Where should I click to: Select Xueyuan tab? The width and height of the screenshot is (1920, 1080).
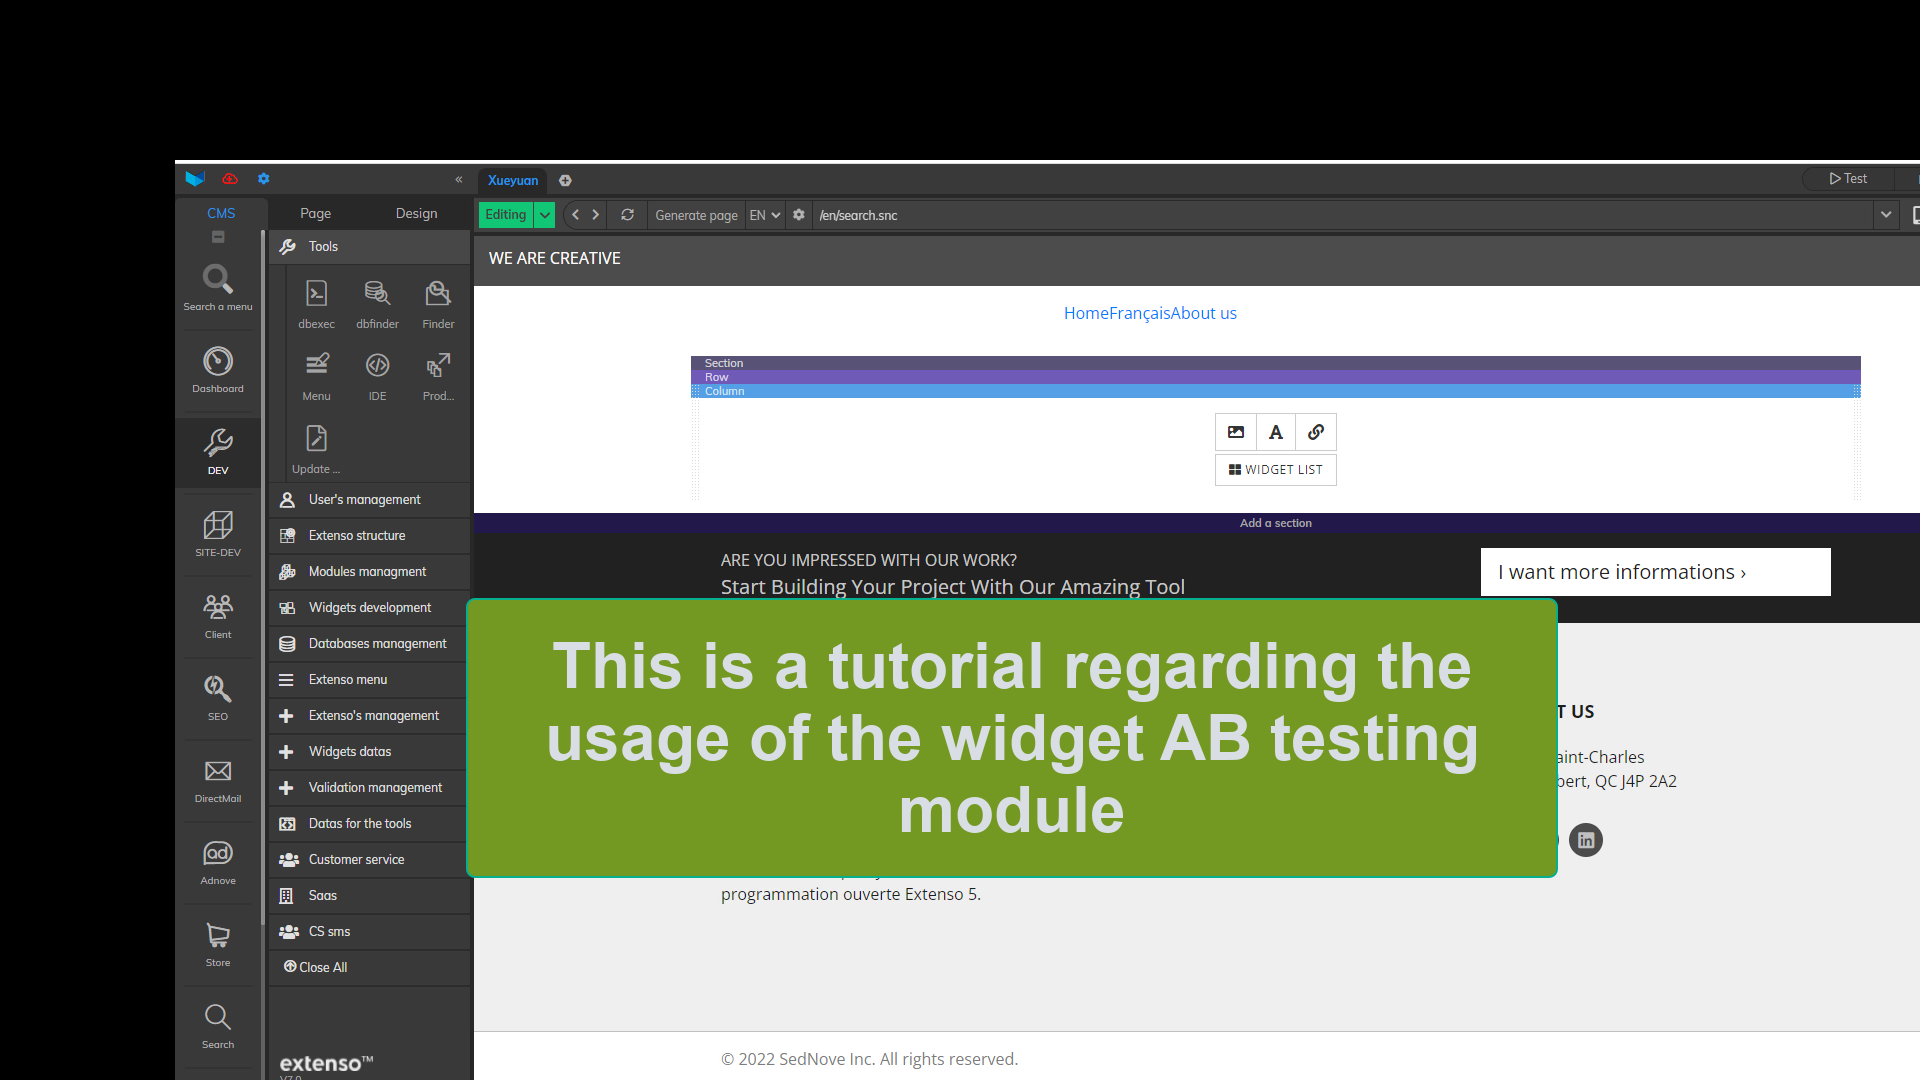click(x=513, y=181)
